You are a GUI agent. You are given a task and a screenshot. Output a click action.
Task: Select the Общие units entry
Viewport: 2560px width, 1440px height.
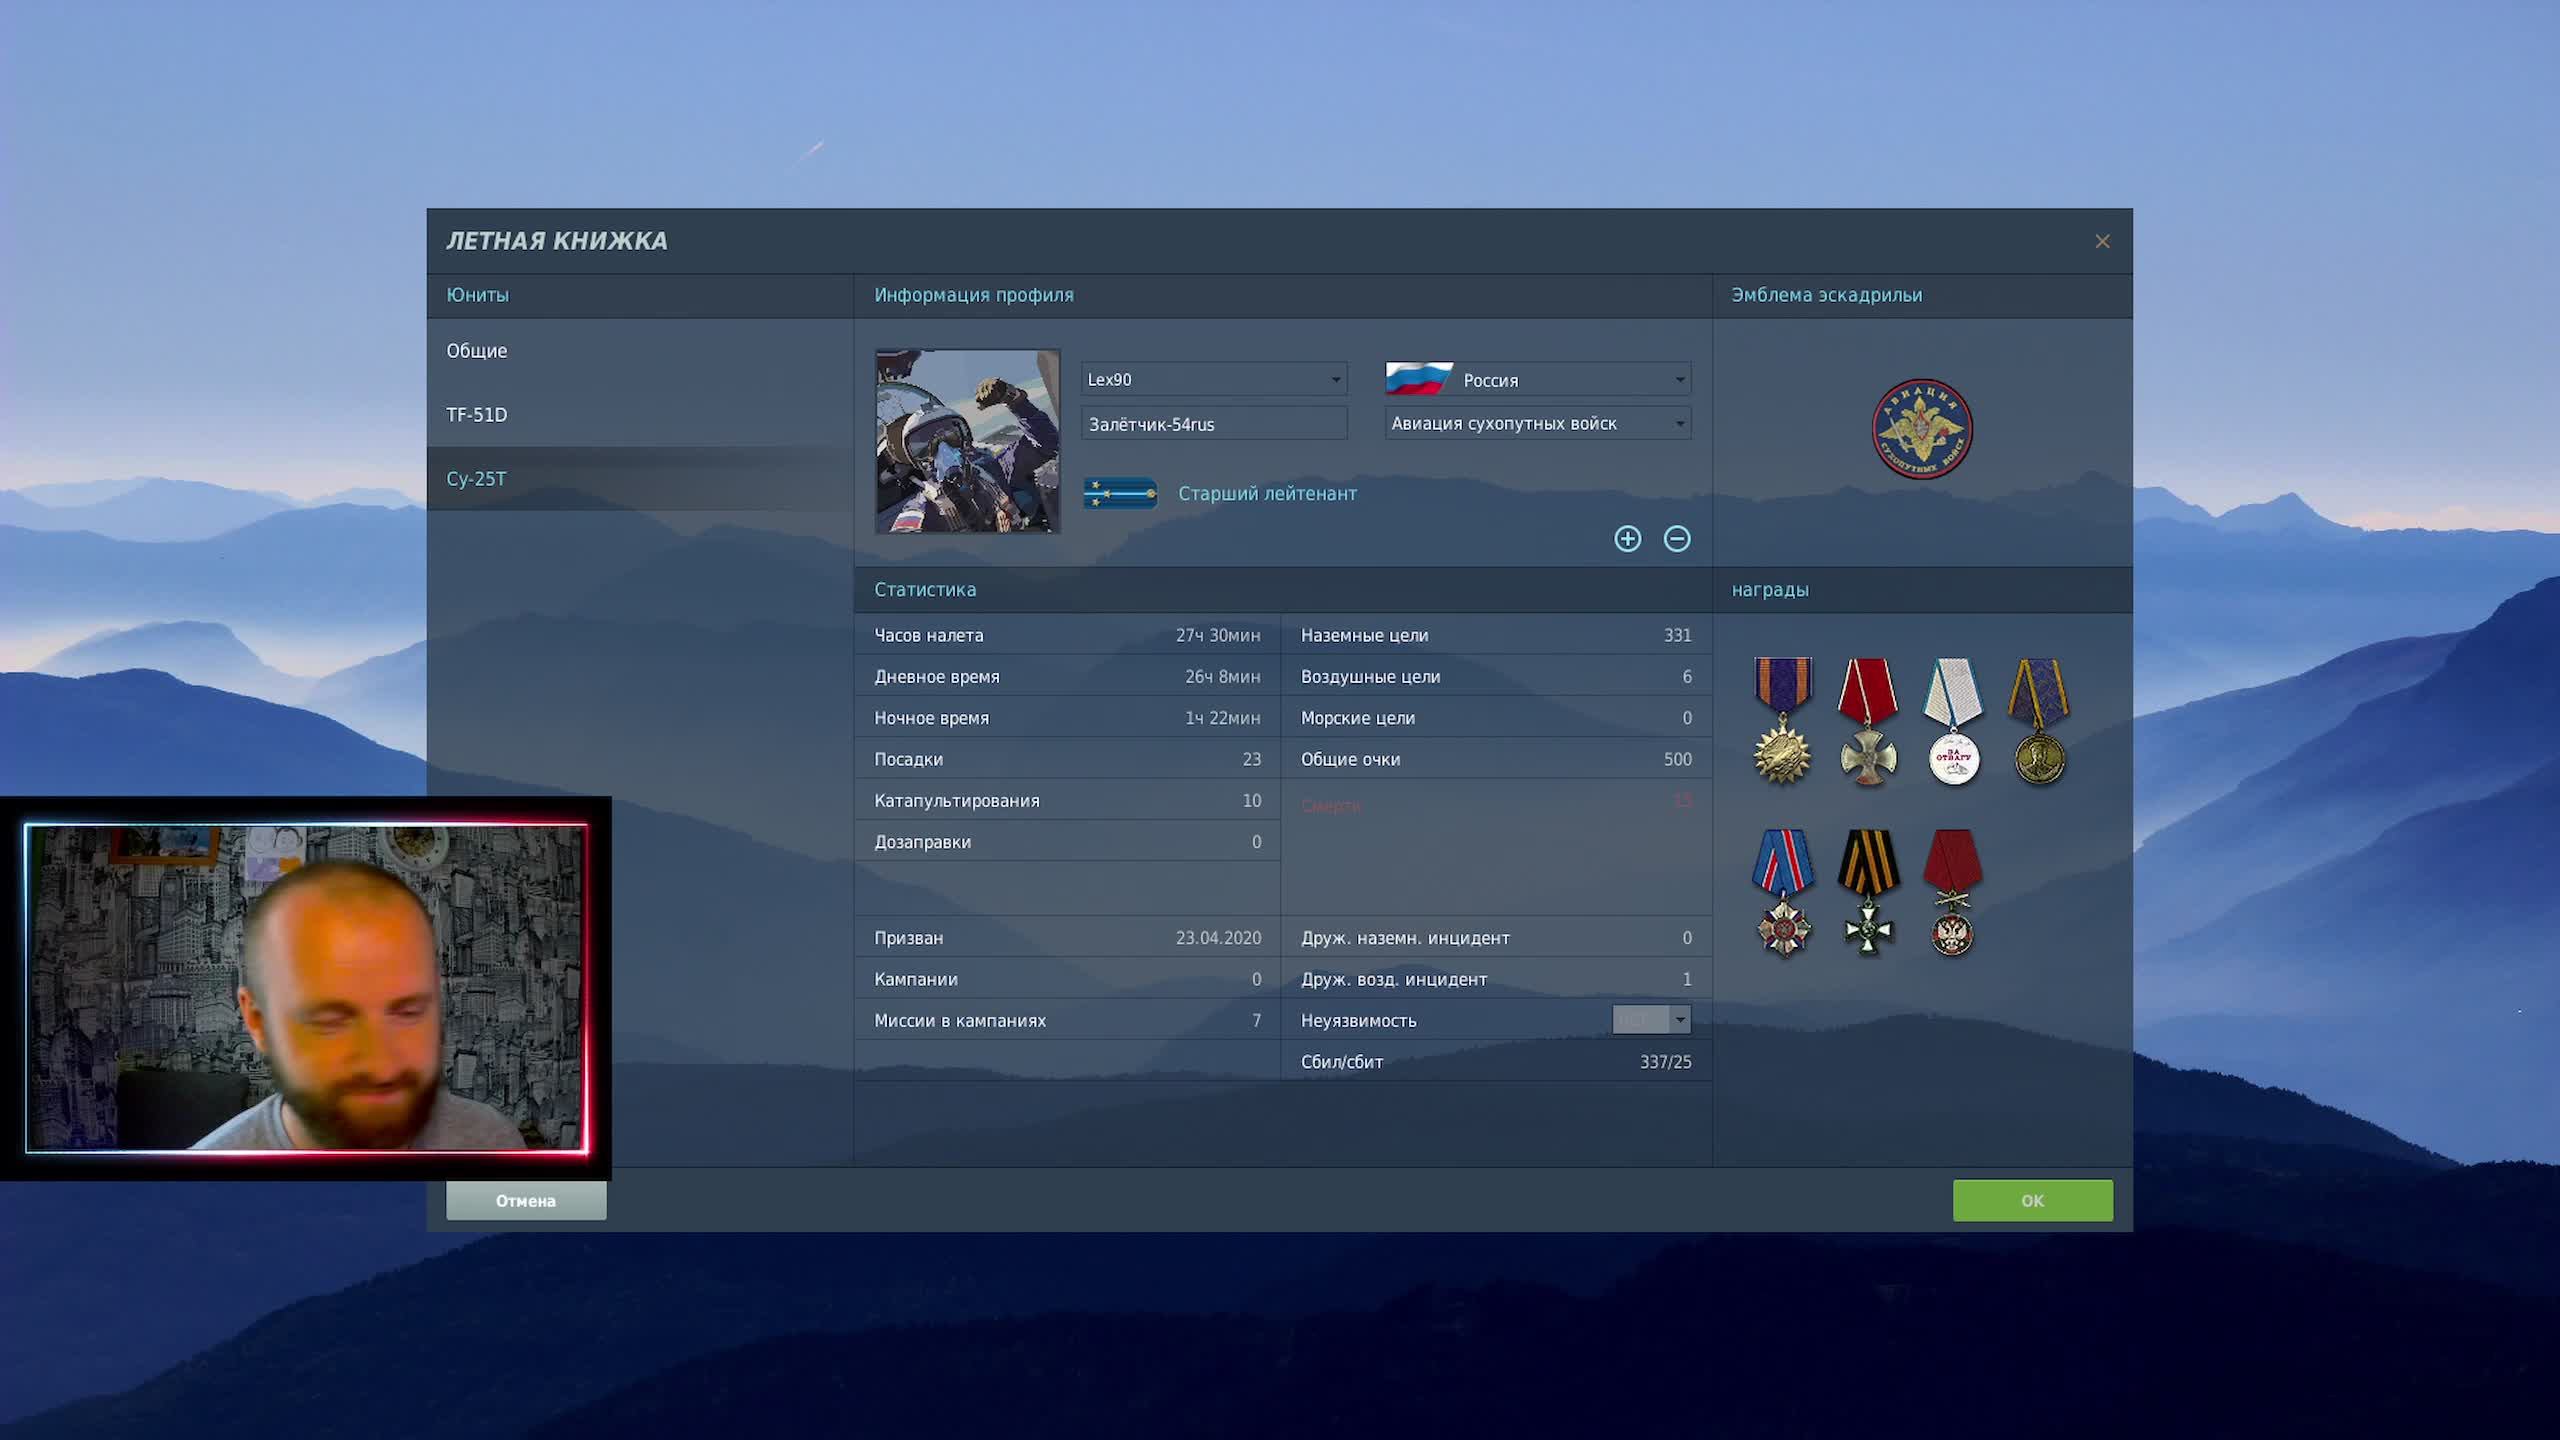477,351
